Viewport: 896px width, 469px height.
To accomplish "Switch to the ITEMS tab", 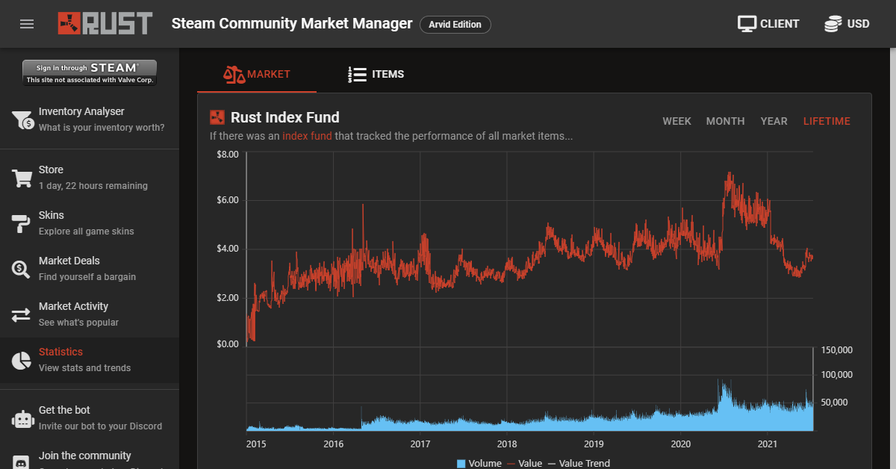I will click(375, 74).
